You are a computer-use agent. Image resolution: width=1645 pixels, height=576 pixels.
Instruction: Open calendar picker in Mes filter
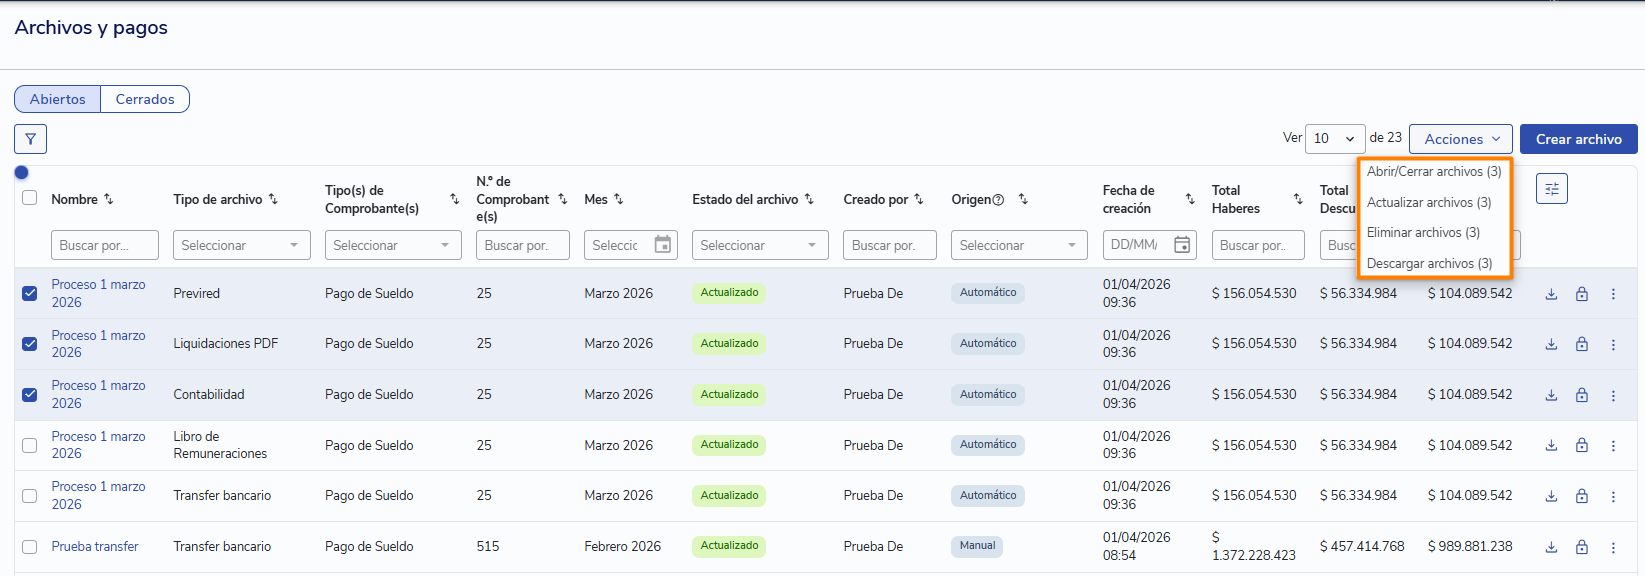(x=662, y=245)
